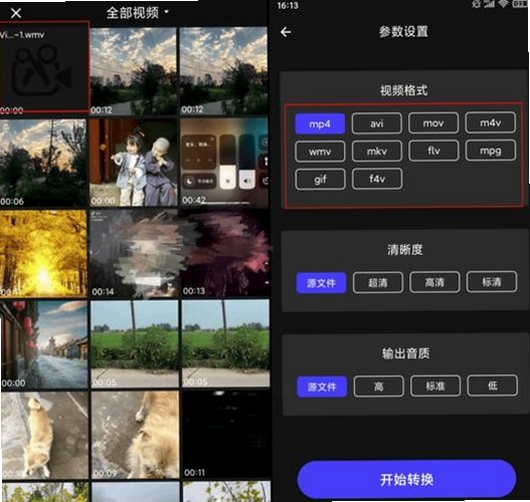Choose wmv video format
Screen dimensions: 530x502
click(320, 152)
